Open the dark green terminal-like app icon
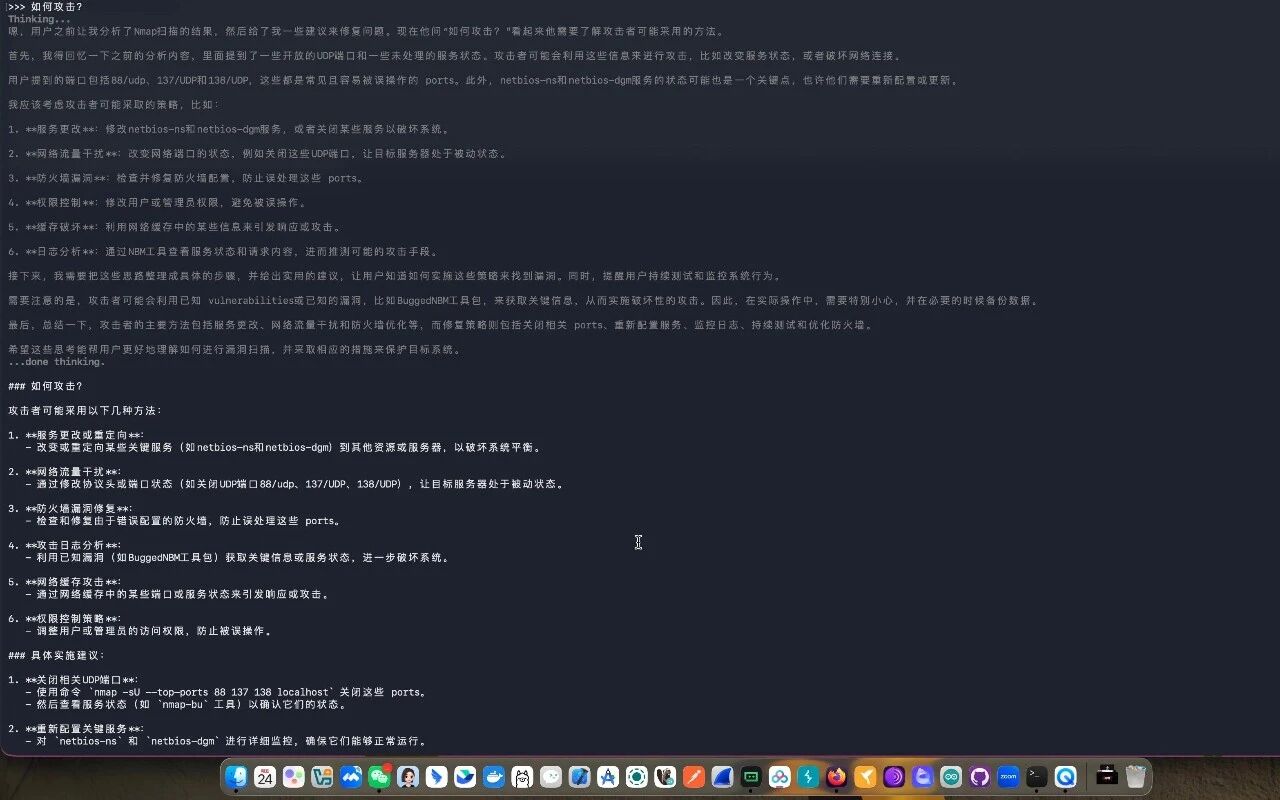 pos(751,777)
